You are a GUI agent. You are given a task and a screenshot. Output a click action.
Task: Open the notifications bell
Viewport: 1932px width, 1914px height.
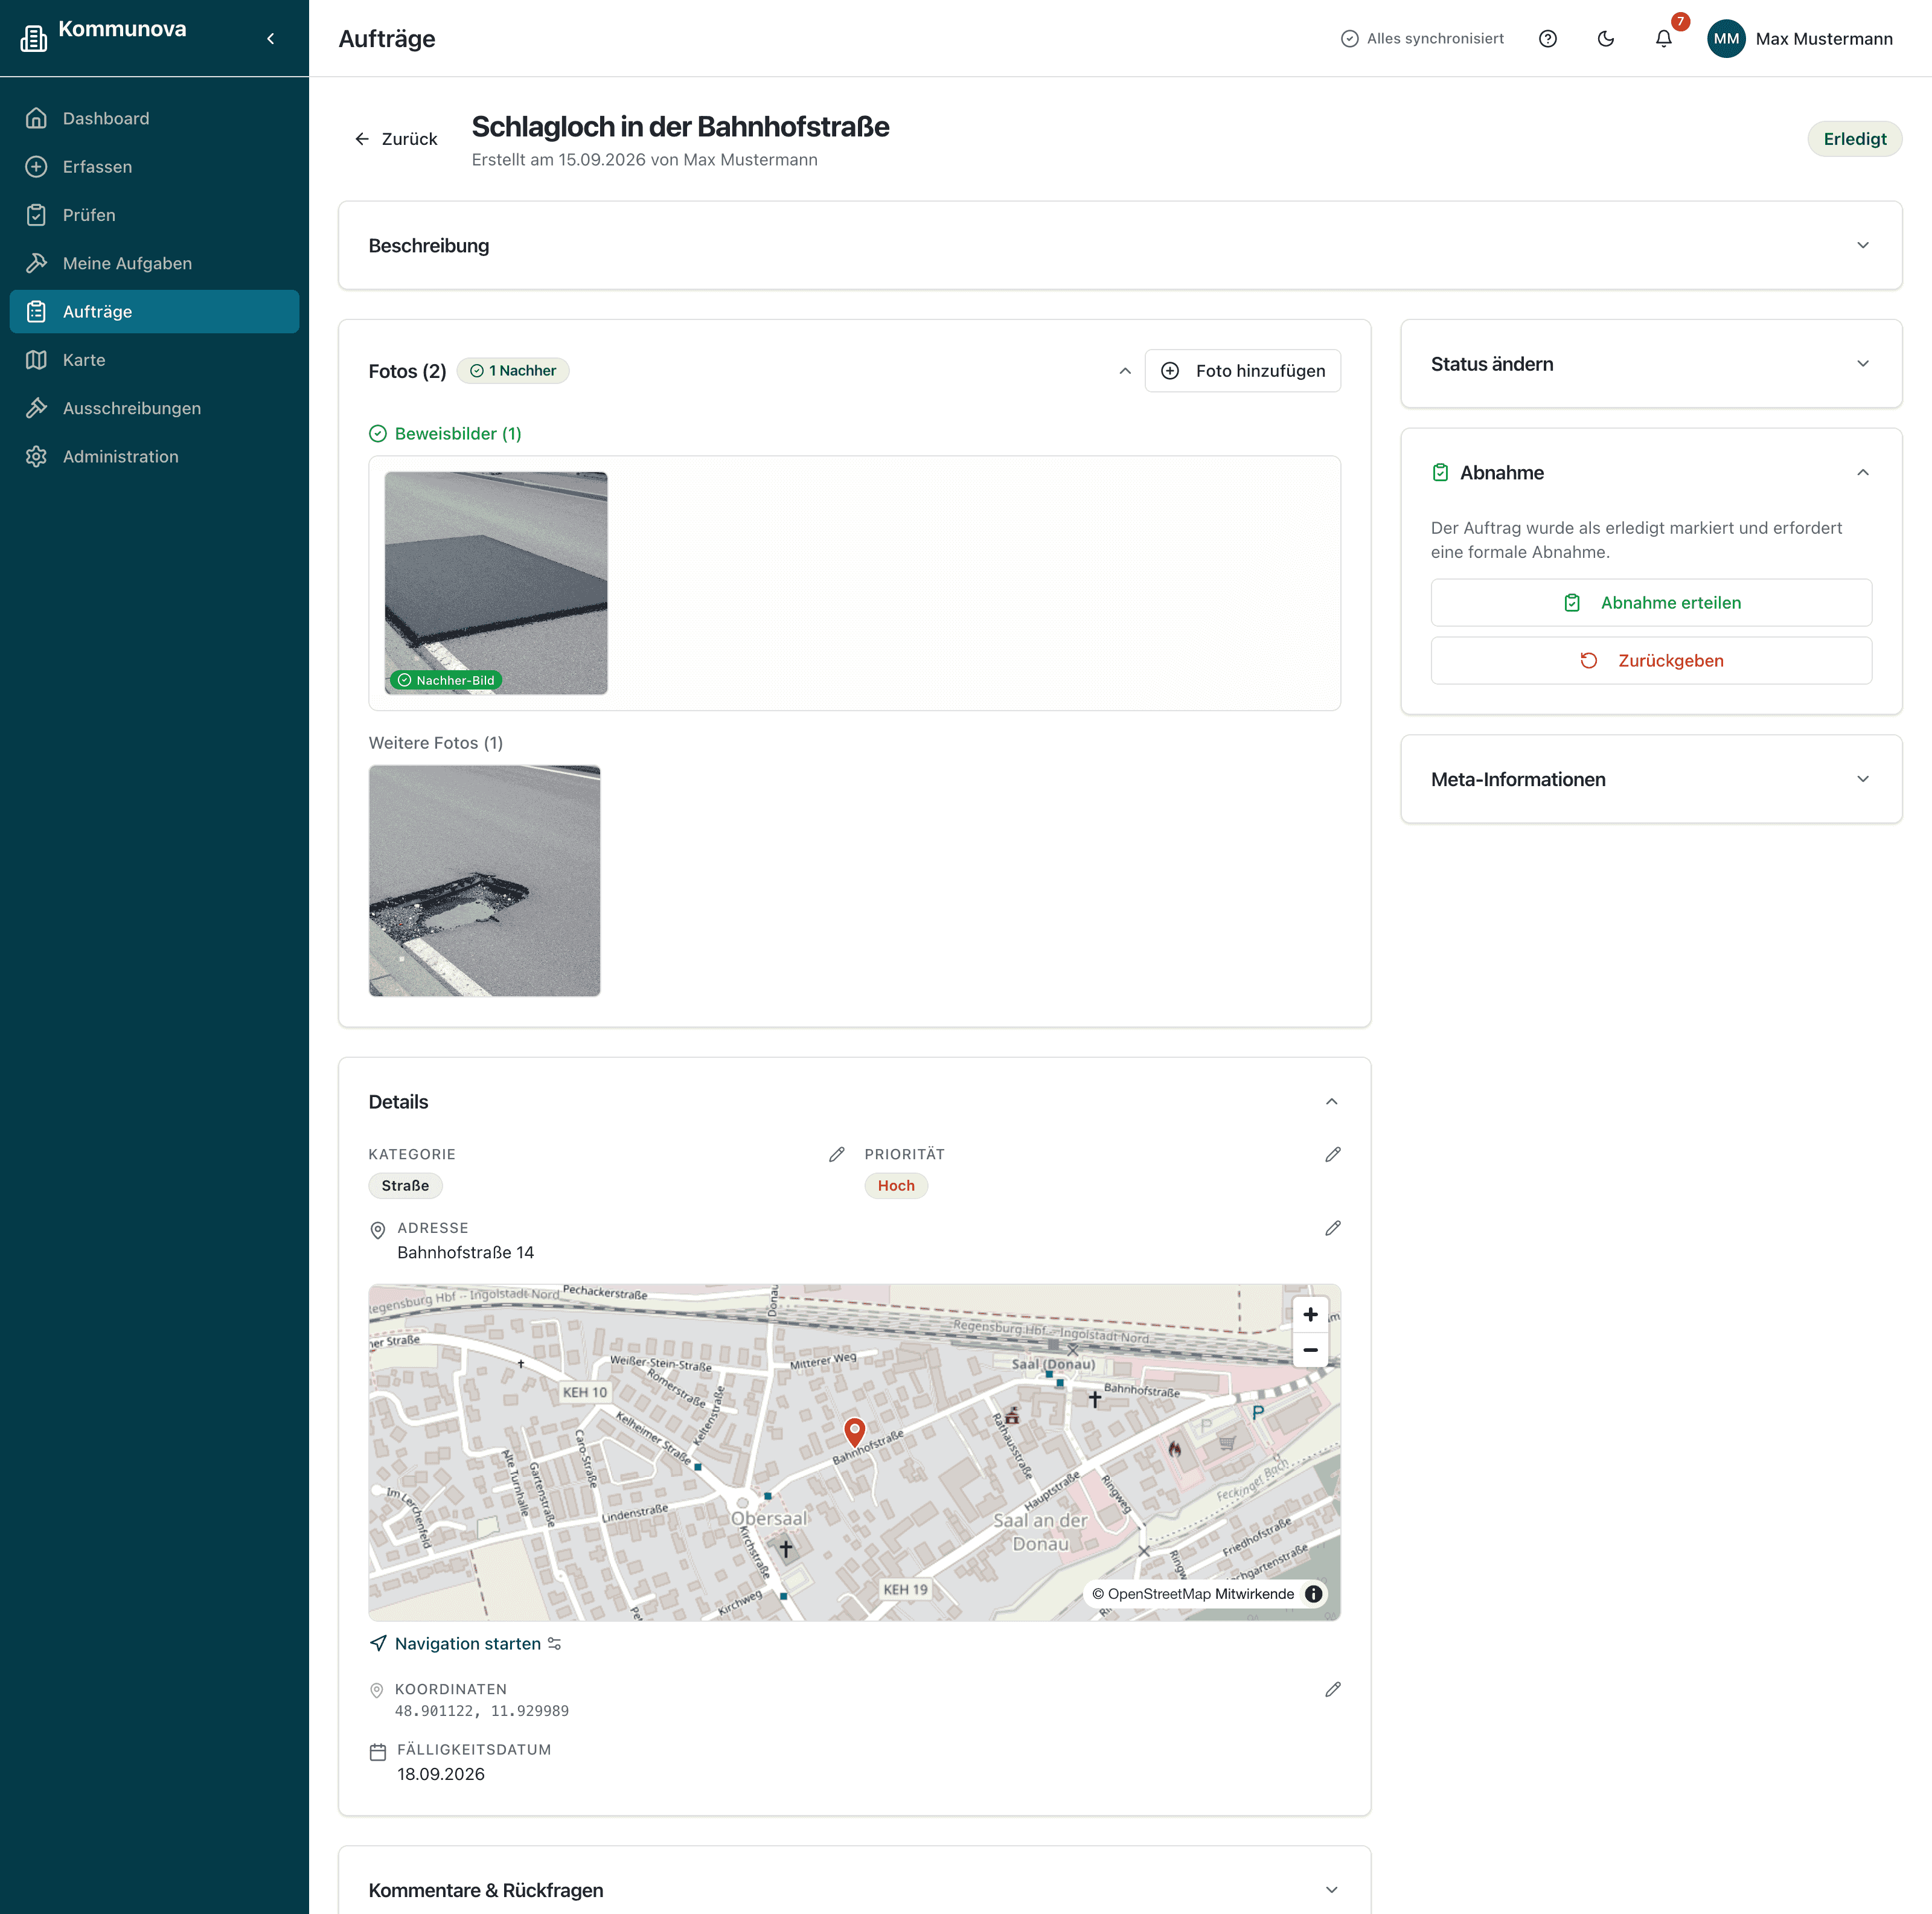[1663, 39]
